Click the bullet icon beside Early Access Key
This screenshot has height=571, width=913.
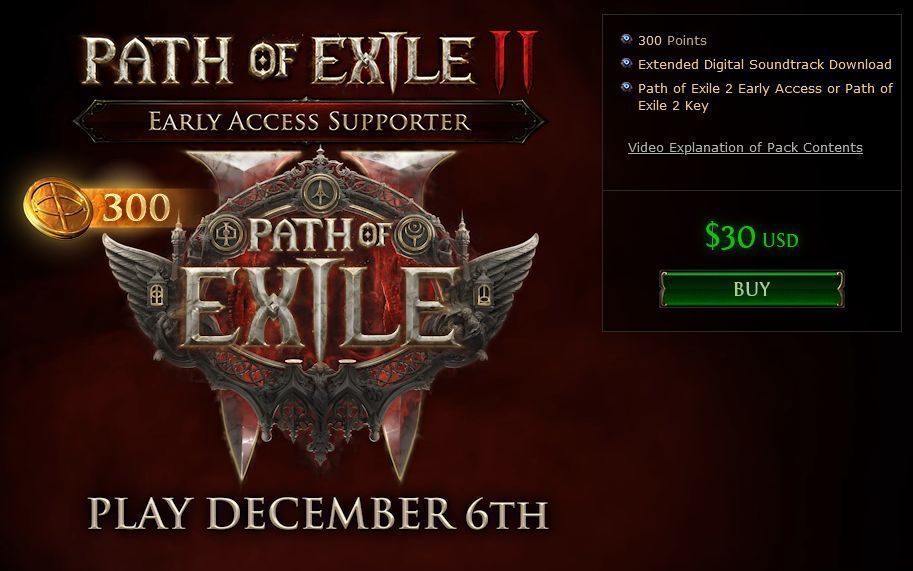tap(626, 87)
